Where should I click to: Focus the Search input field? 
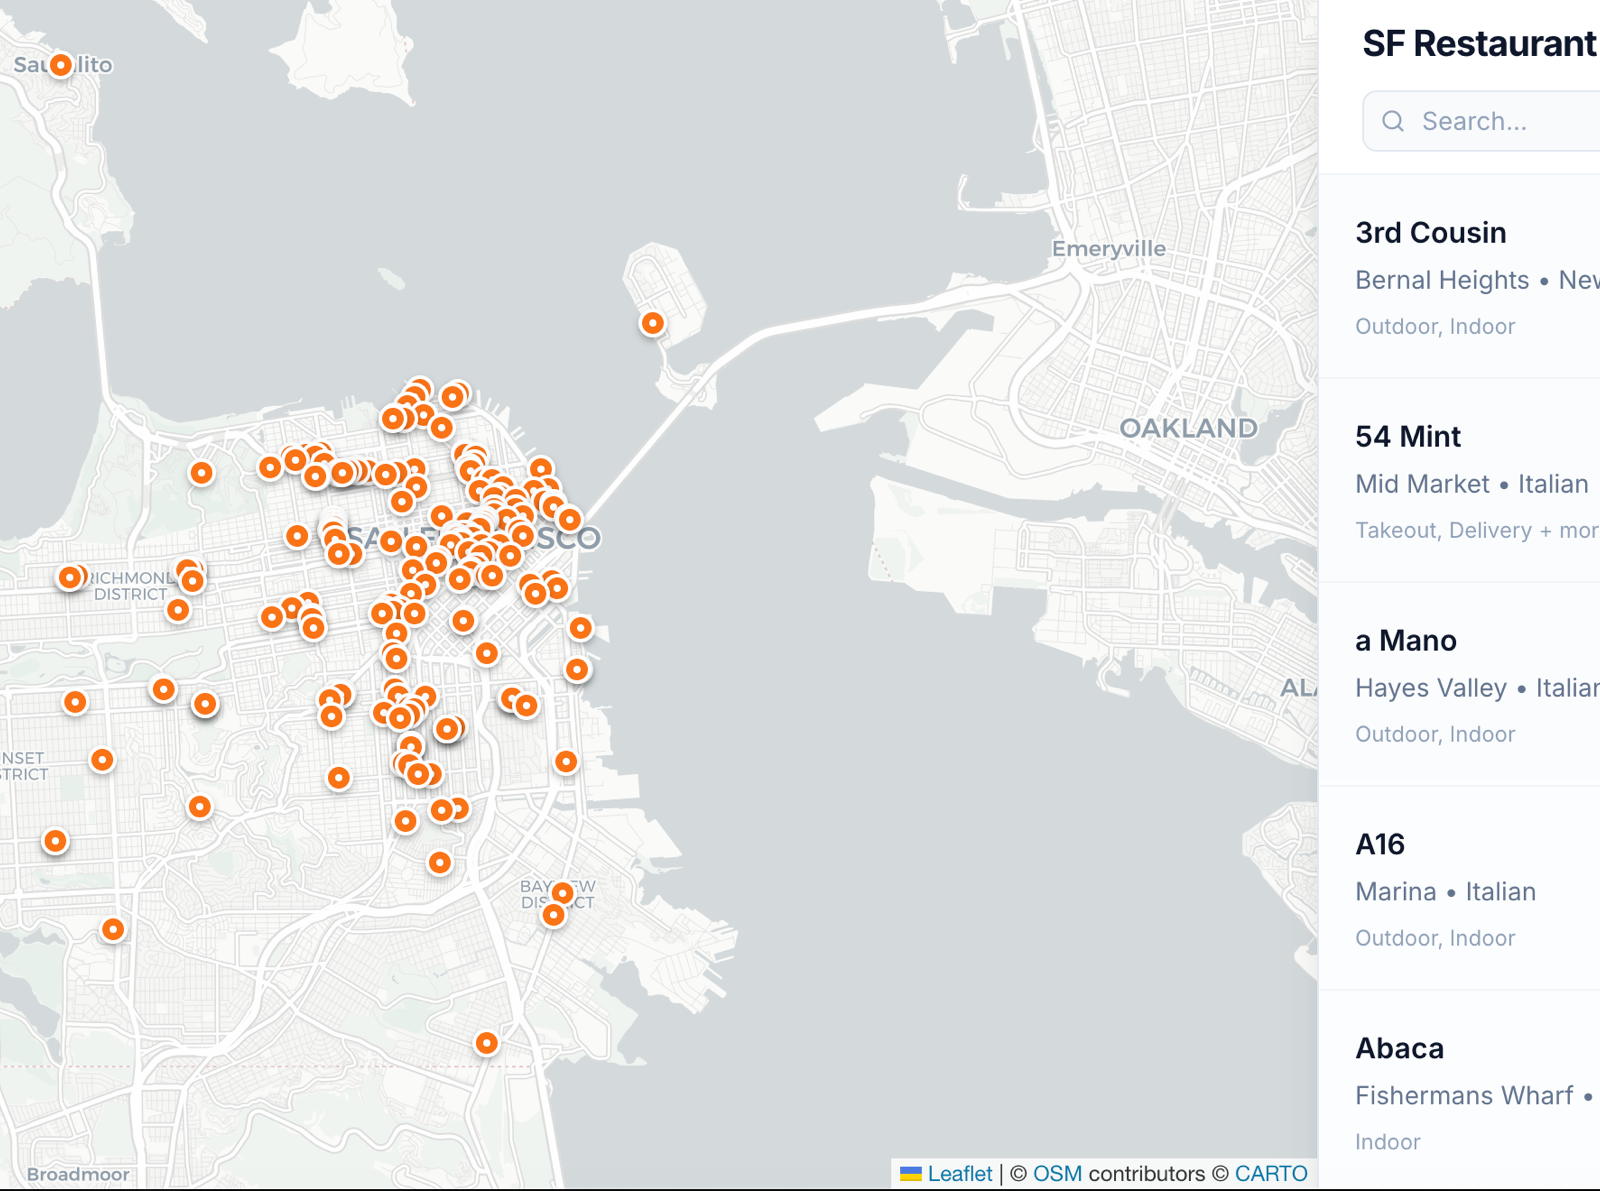(x=1500, y=121)
